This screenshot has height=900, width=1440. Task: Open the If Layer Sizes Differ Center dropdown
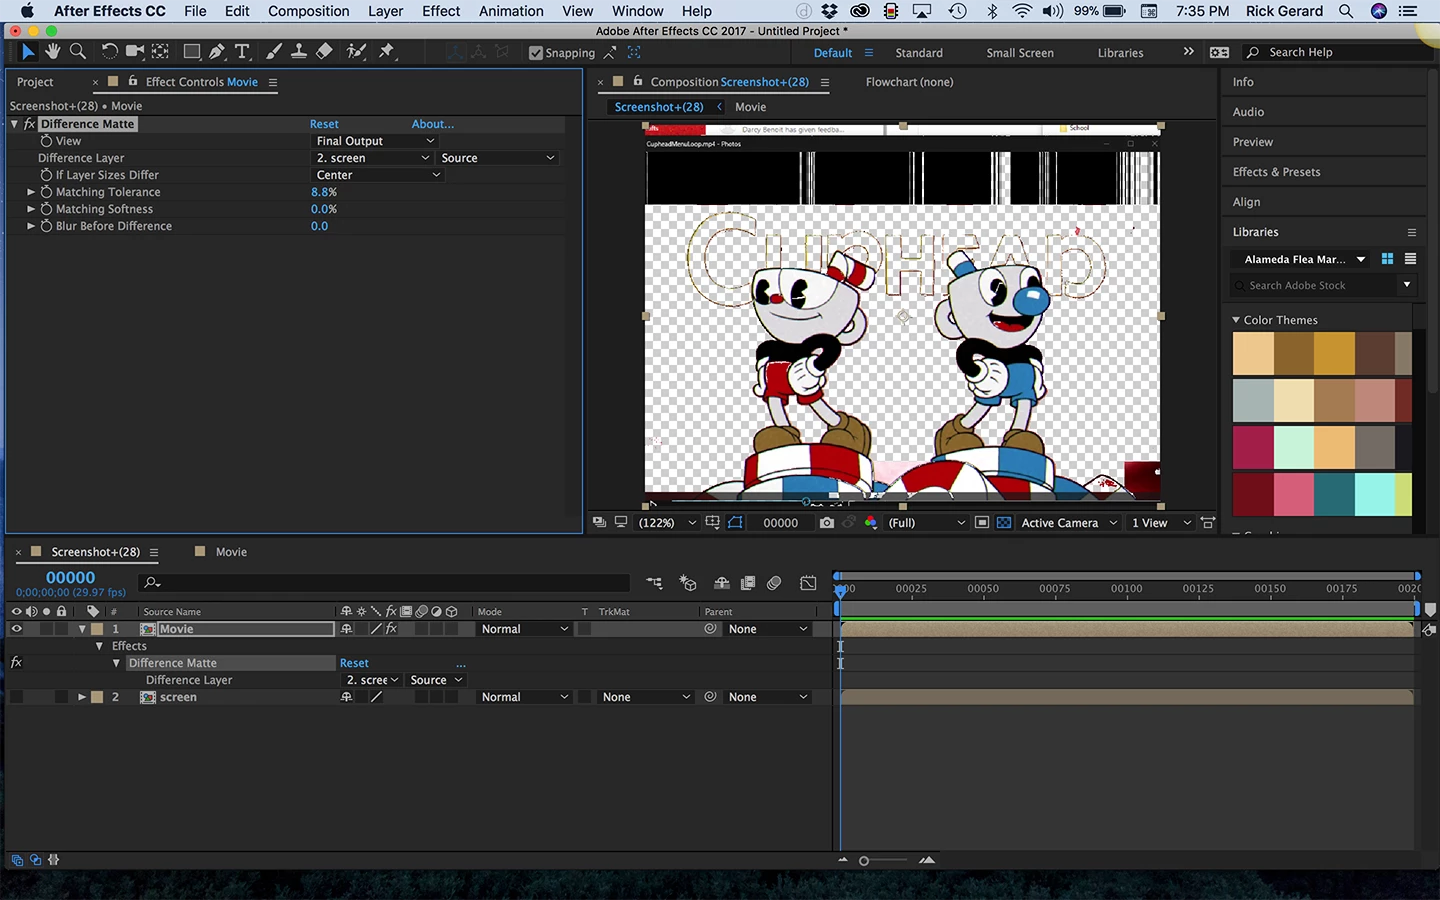click(x=377, y=175)
